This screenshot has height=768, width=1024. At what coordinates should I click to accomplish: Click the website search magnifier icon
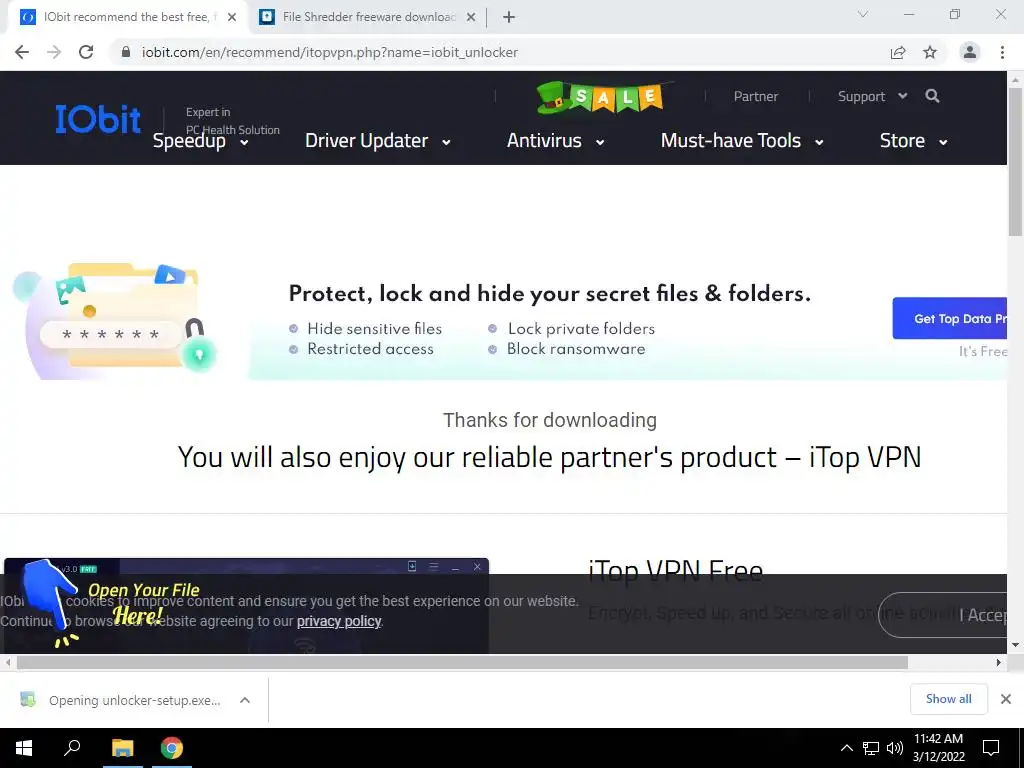point(933,96)
